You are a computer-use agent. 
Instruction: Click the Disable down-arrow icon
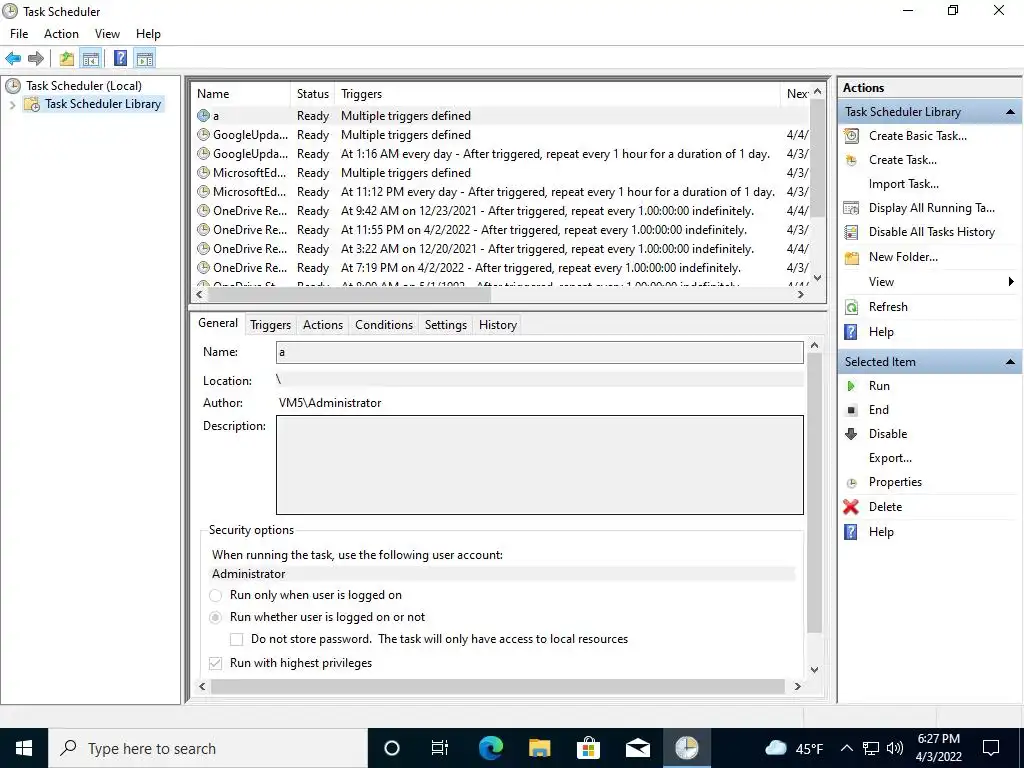(x=851, y=434)
